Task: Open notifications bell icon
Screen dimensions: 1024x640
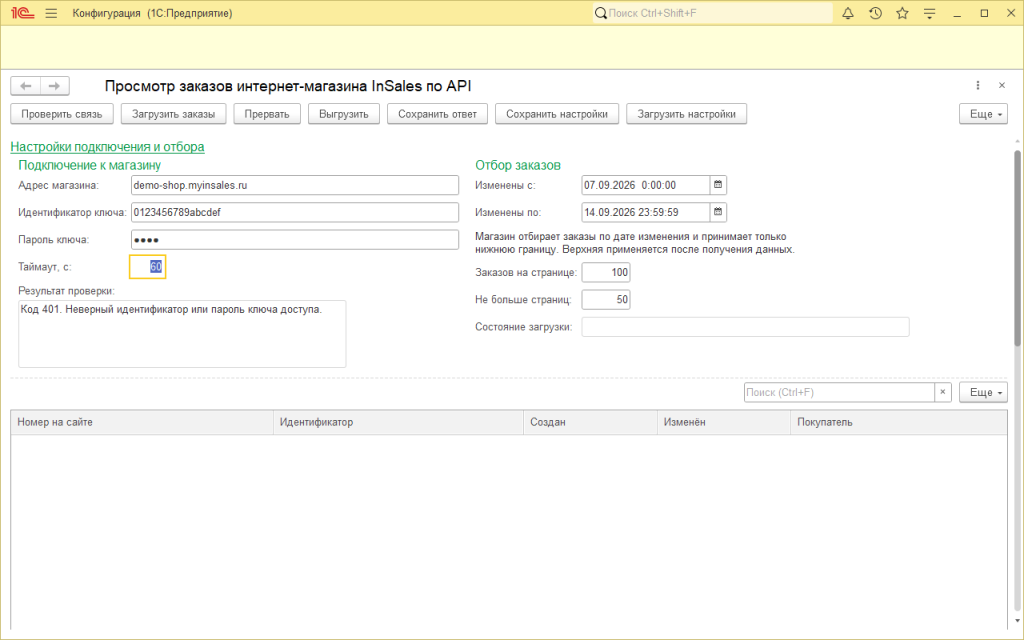Action: [x=848, y=13]
